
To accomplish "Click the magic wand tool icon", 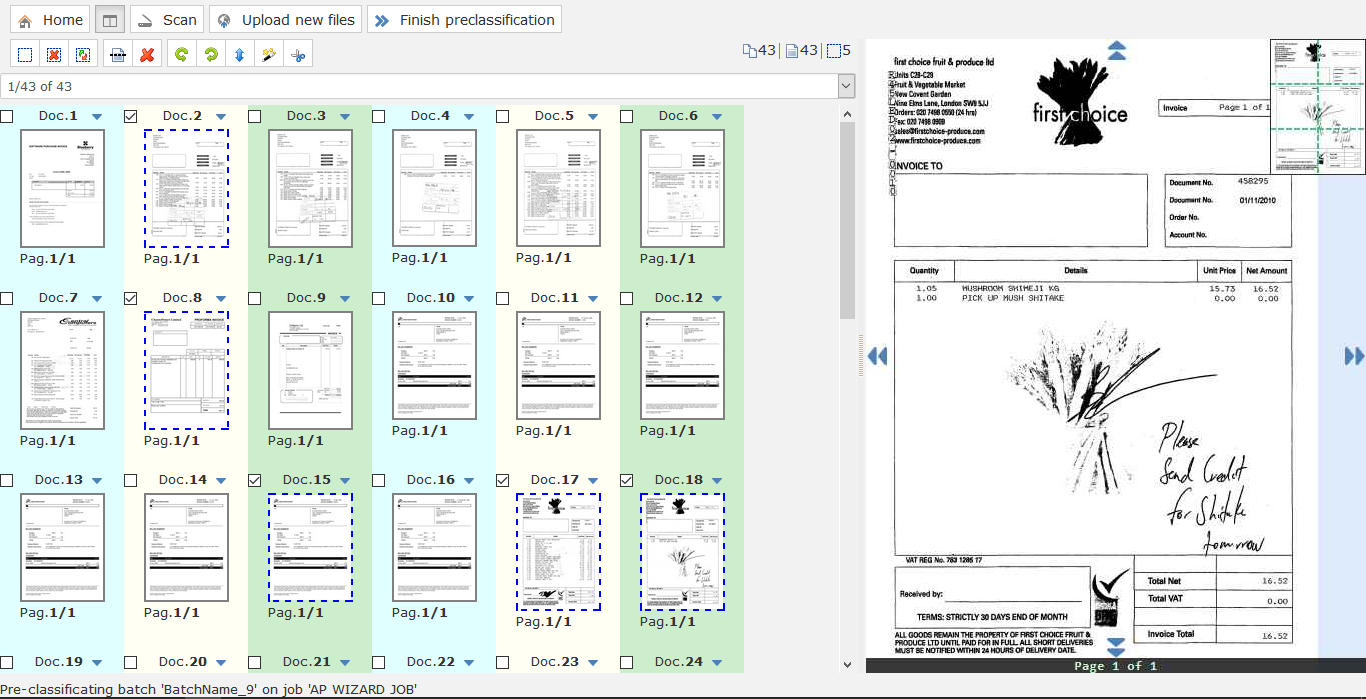I will (x=268, y=54).
